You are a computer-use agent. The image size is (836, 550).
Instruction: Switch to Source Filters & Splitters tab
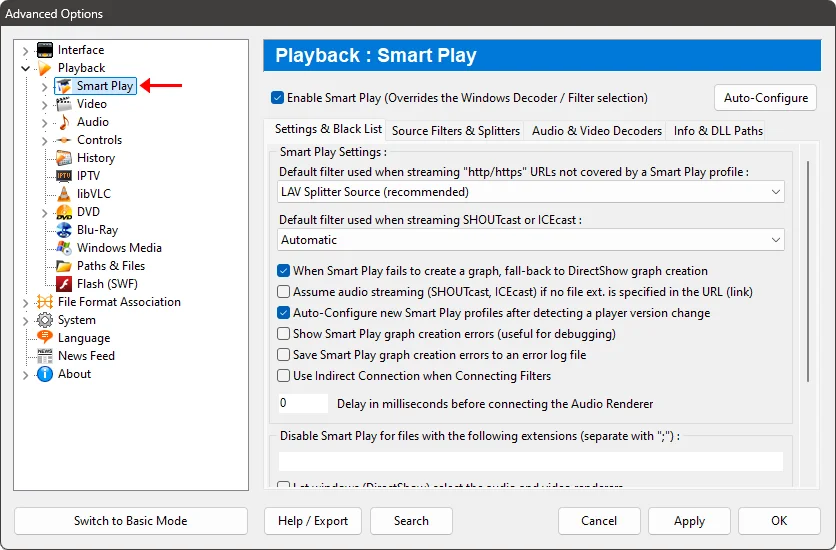[456, 131]
